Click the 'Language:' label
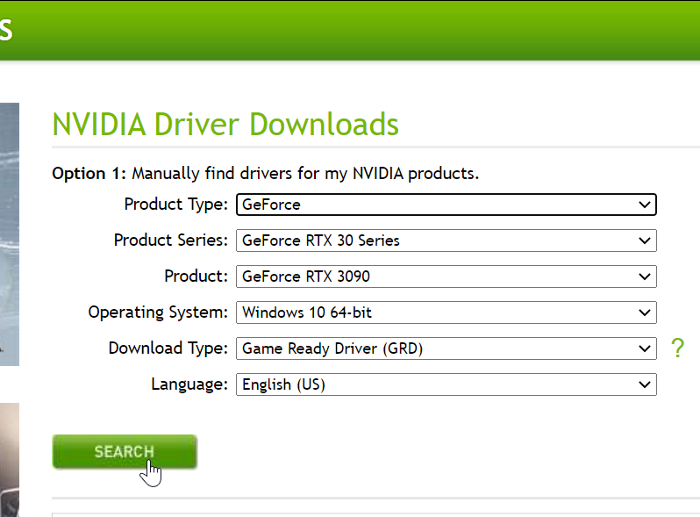The width and height of the screenshot is (700, 517). point(189,384)
